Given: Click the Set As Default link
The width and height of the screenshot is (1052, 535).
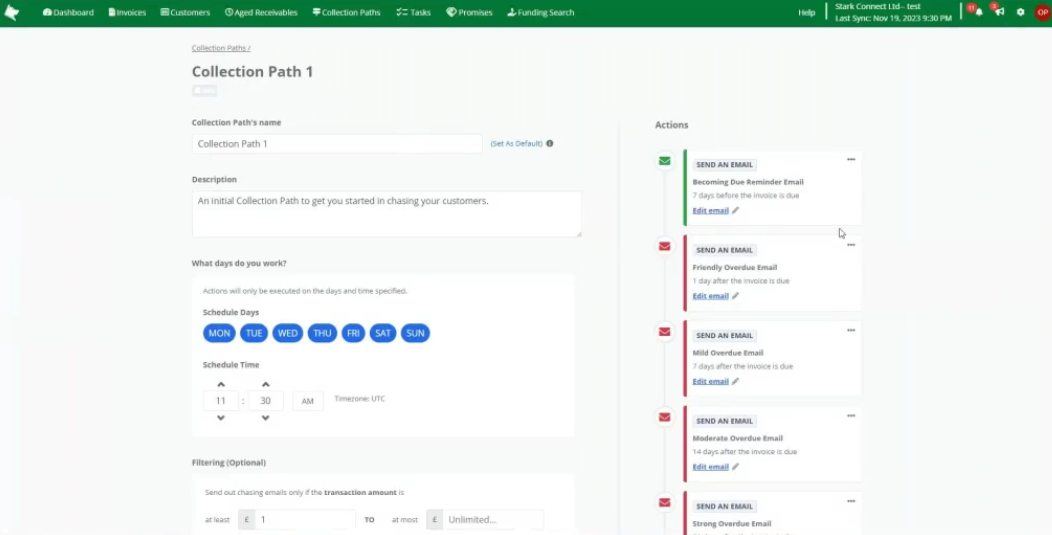Looking at the screenshot, I should pos(516,144).
